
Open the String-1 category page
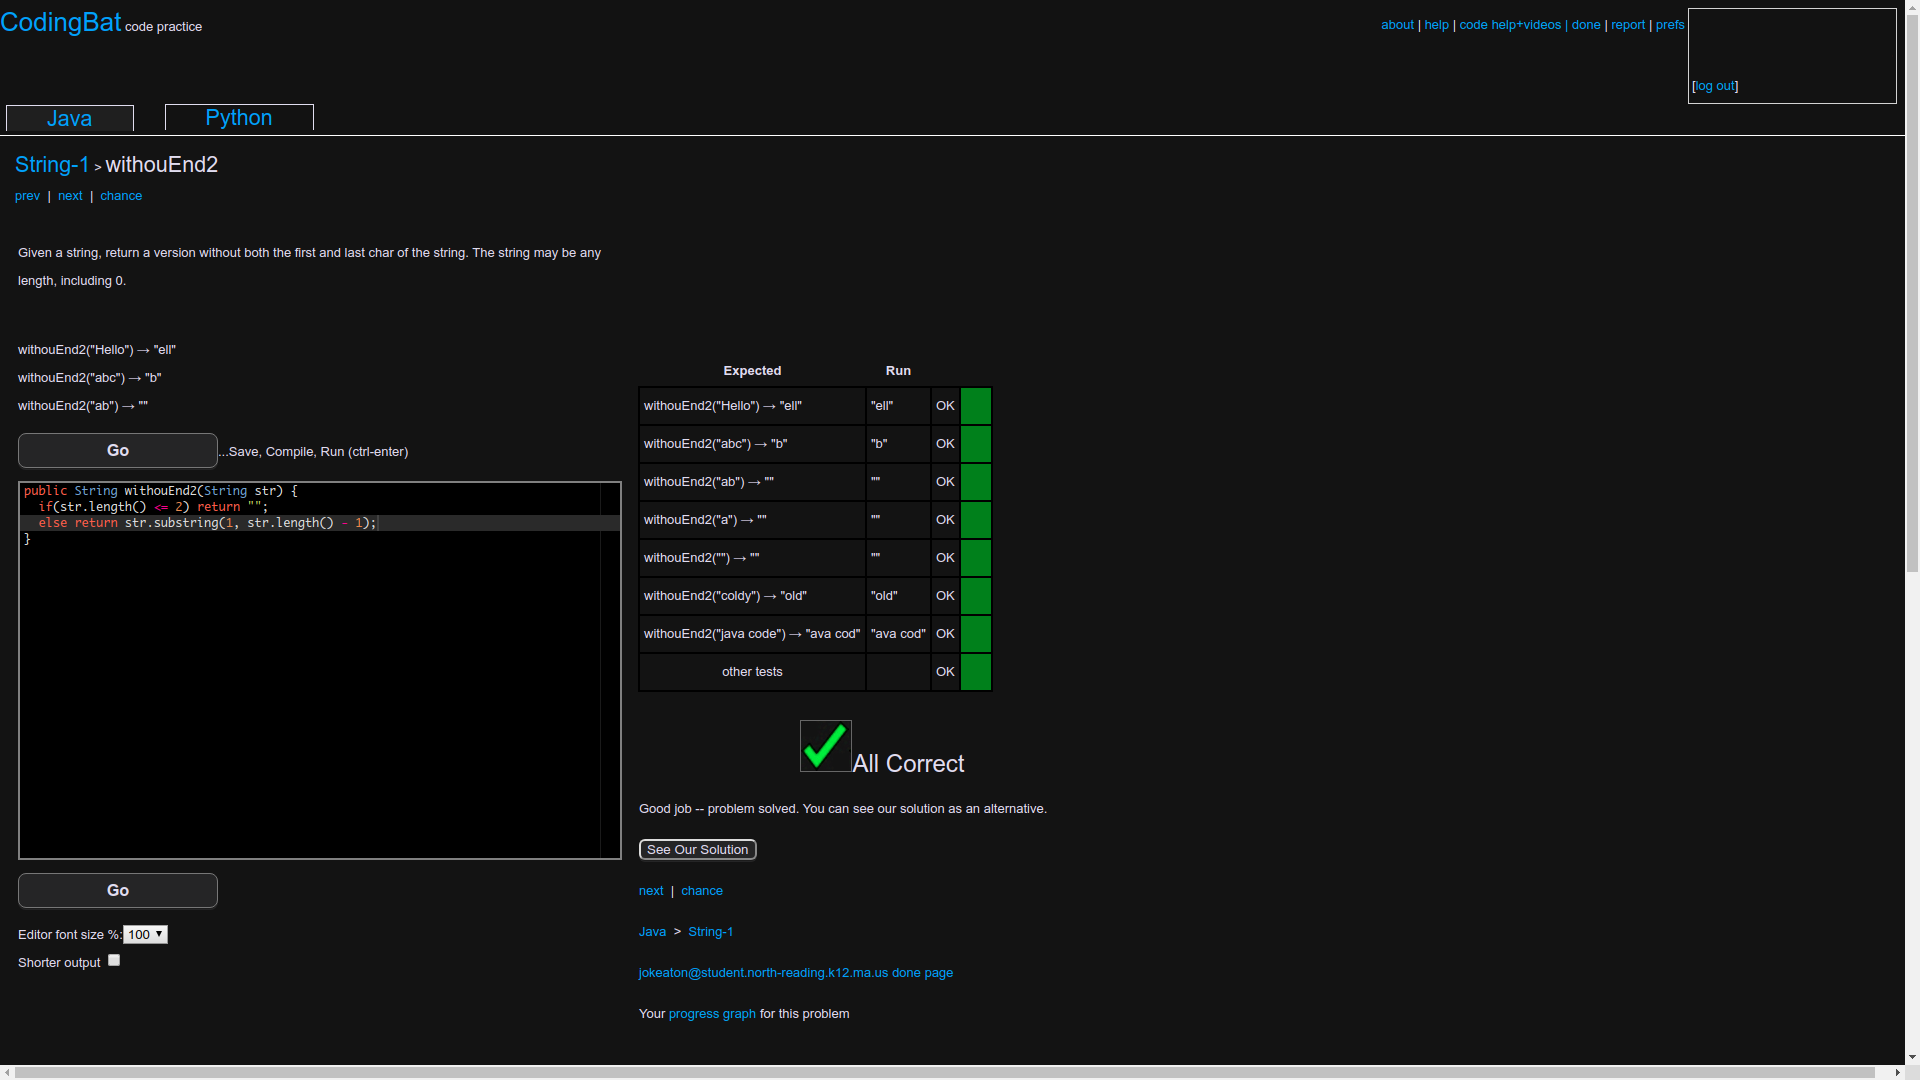point(52,164)
